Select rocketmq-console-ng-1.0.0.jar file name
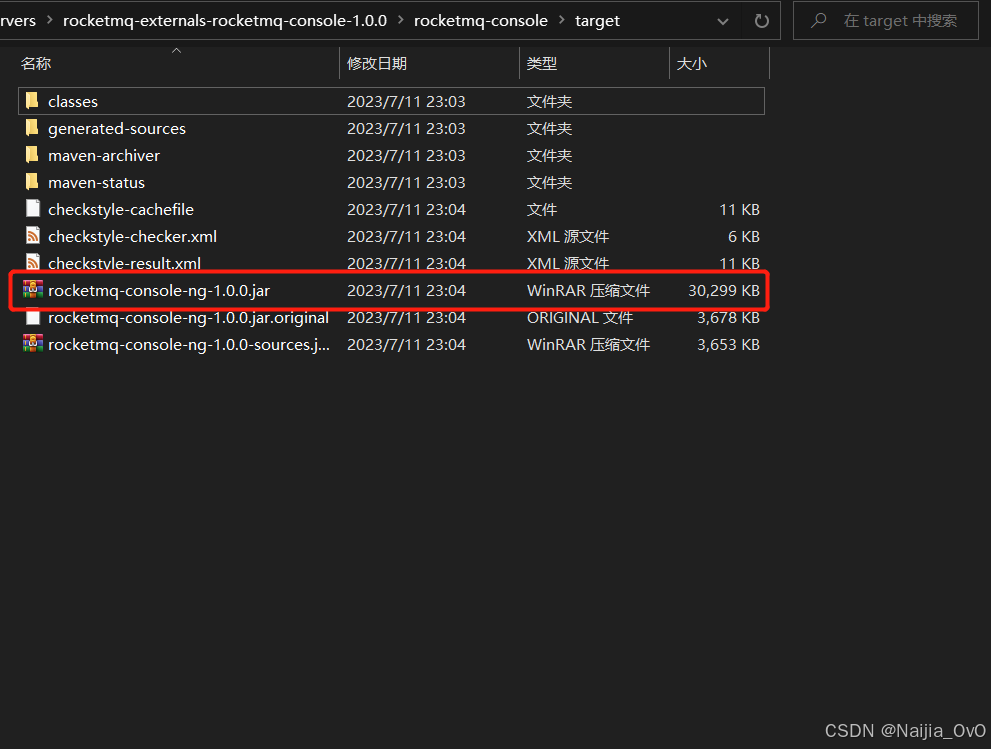Viewport: 991px width, 749px height. (159, 290)
